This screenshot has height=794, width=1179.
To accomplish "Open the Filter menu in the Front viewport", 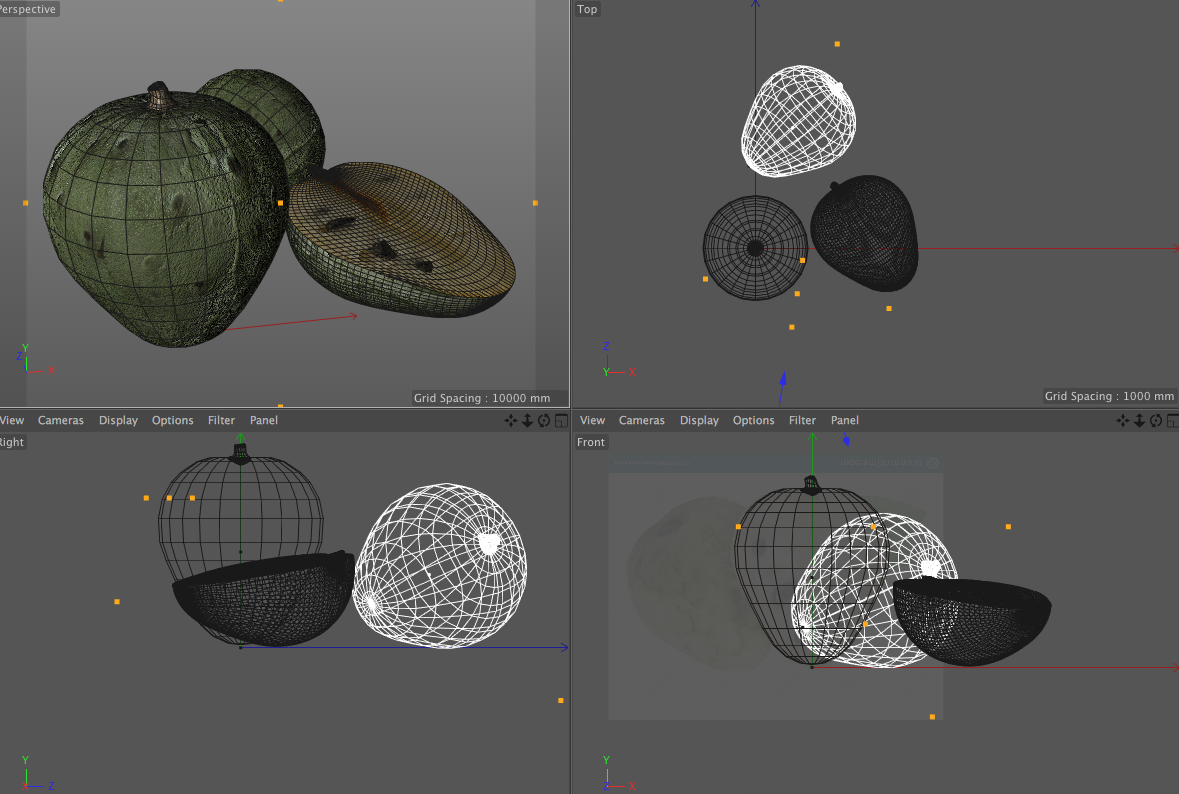I will (802, 421).
